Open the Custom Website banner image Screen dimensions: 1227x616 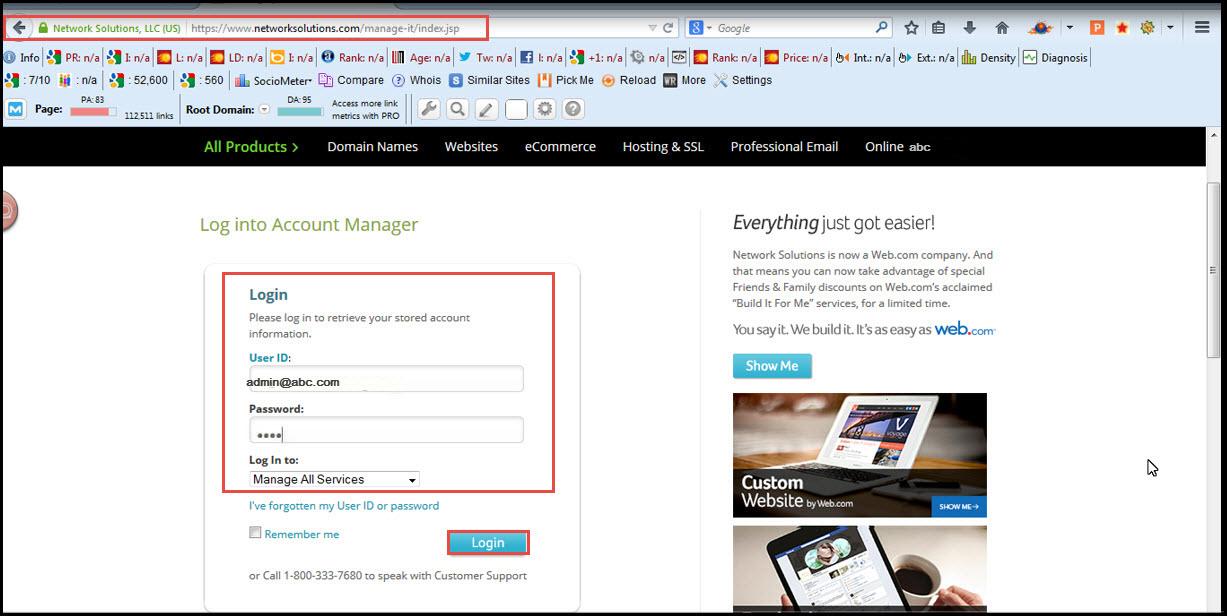click(860, 455)
